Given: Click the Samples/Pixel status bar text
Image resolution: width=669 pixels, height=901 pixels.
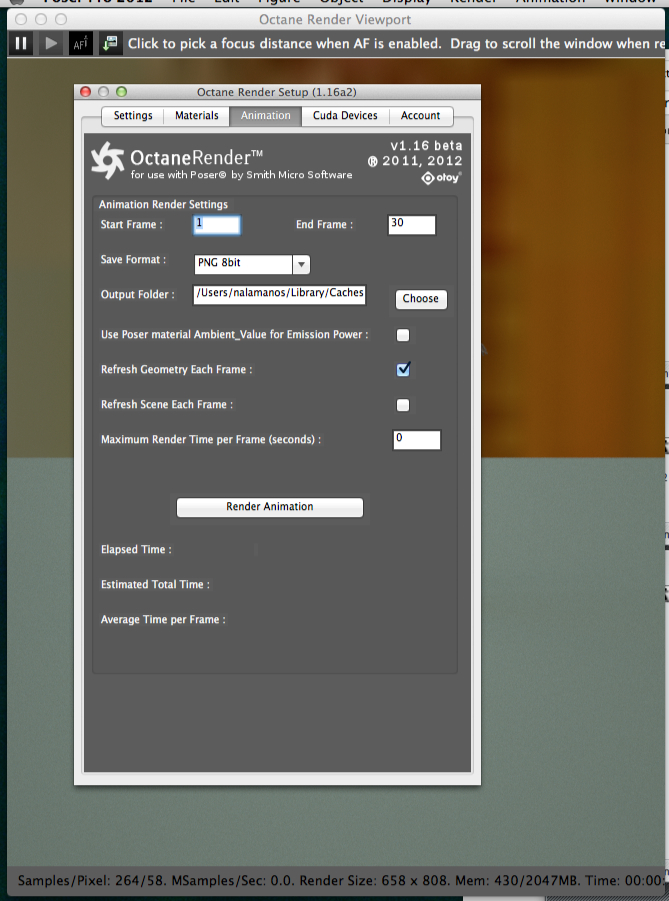Looking at the screenshot, I should (x=90, y=881).
